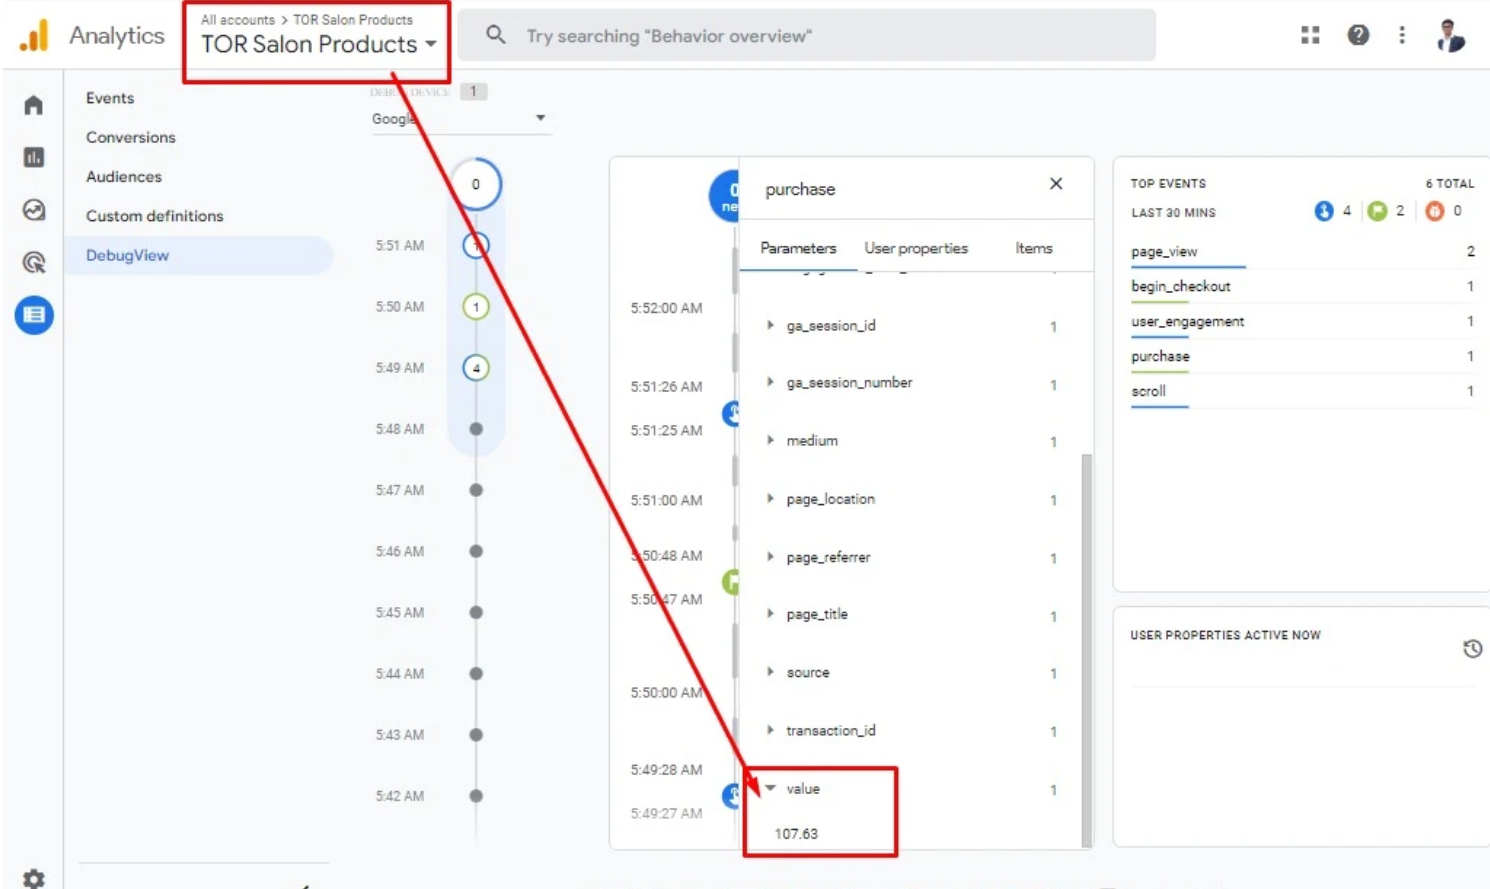Click the green conversions flag icon

coord(1377,211)
